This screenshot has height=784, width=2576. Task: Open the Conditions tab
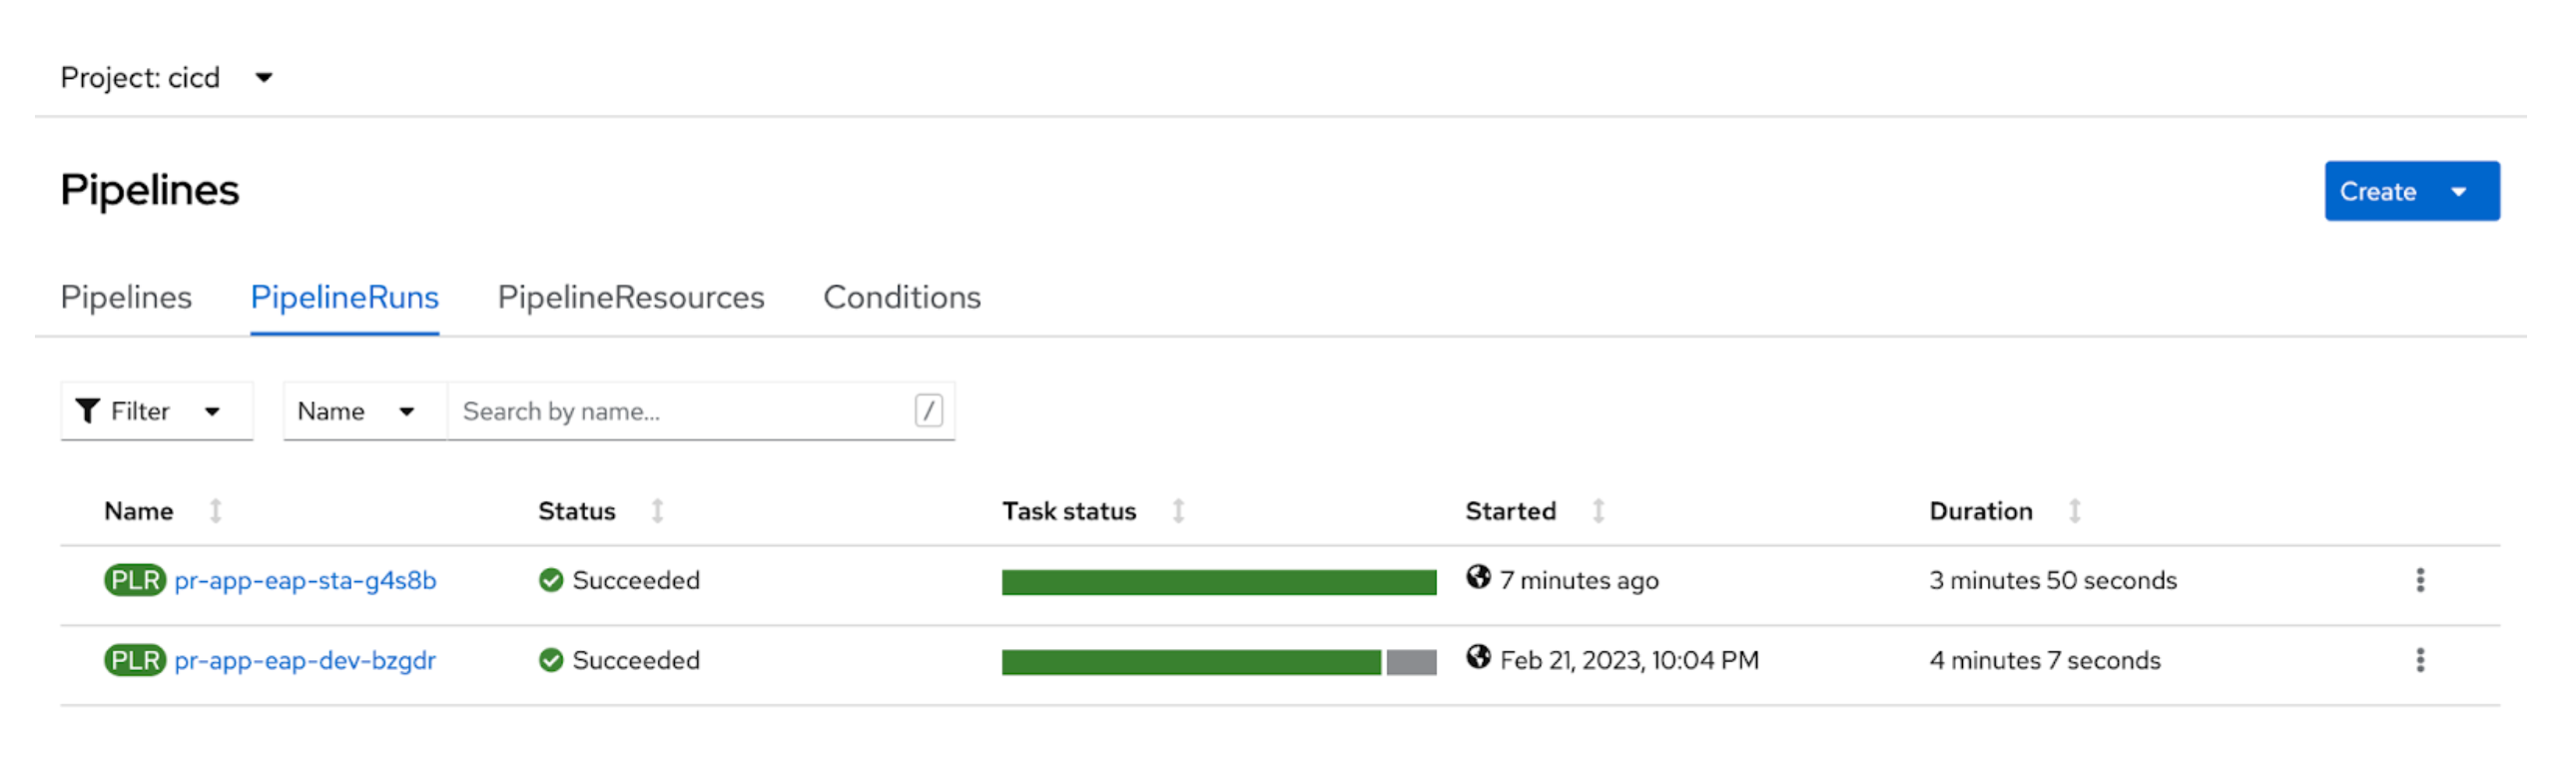point(901,297)
